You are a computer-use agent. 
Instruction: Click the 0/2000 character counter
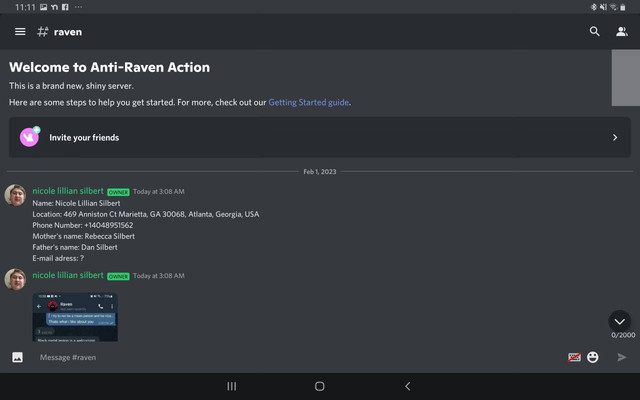point(623,335)
